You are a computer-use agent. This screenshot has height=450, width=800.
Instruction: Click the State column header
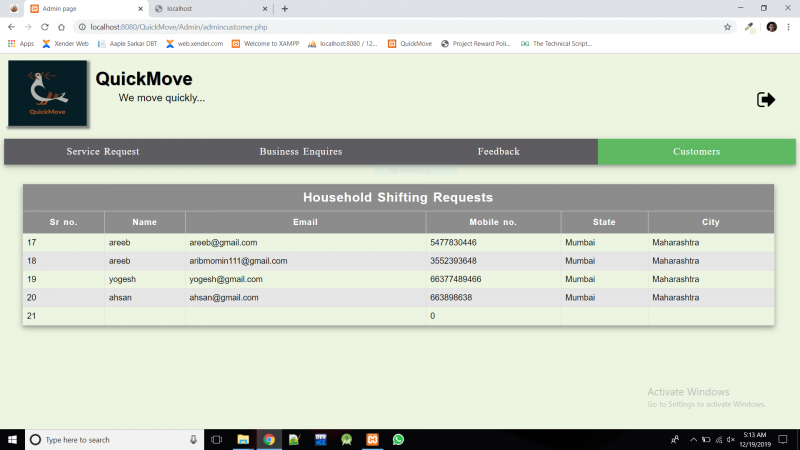[604, 222]
